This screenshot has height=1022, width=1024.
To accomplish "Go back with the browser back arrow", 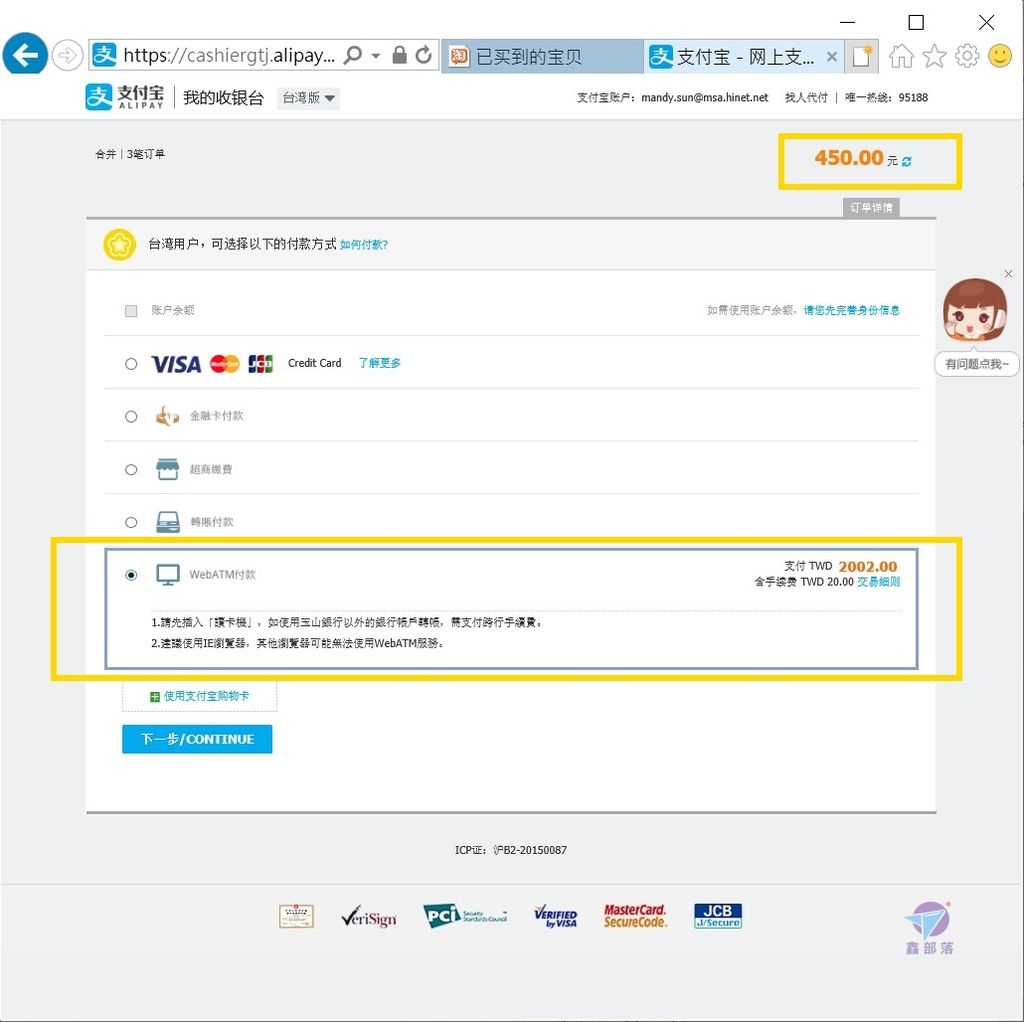I will coord(25,55).
